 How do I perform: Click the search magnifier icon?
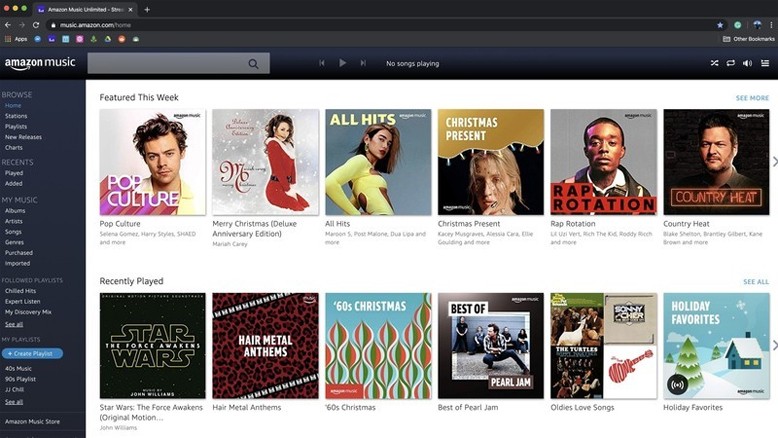253,63
